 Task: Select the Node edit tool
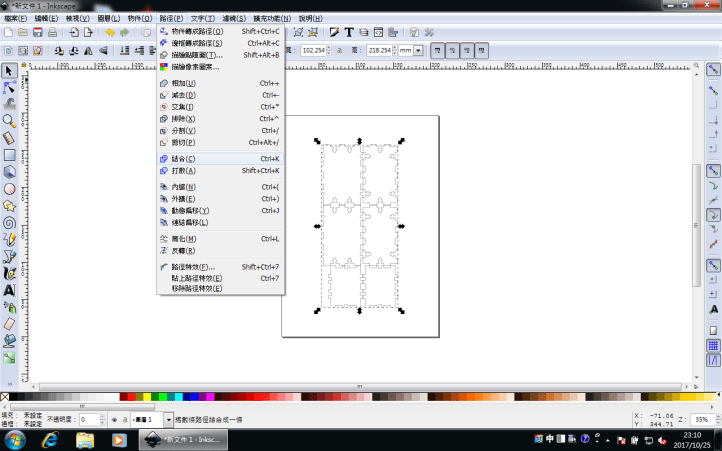(x=9, y=87)
